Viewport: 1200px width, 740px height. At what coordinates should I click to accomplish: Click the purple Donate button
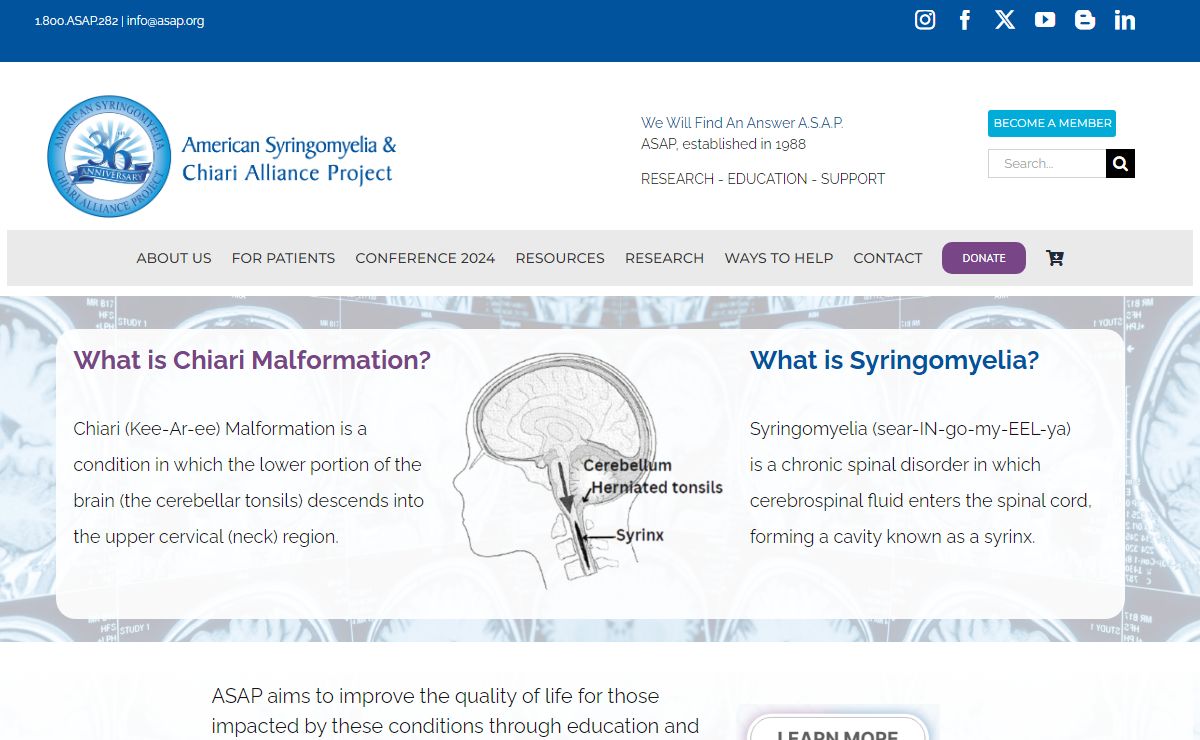click(984, 258)
